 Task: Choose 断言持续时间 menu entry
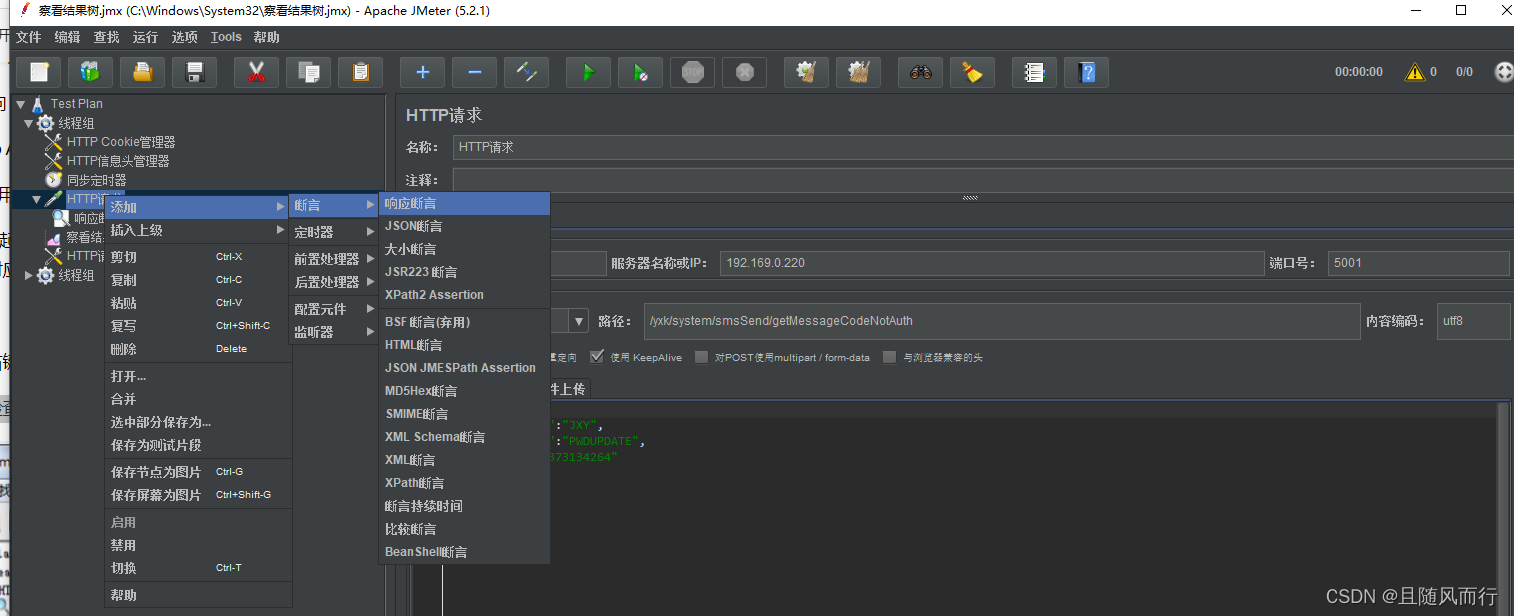[465, 506]
